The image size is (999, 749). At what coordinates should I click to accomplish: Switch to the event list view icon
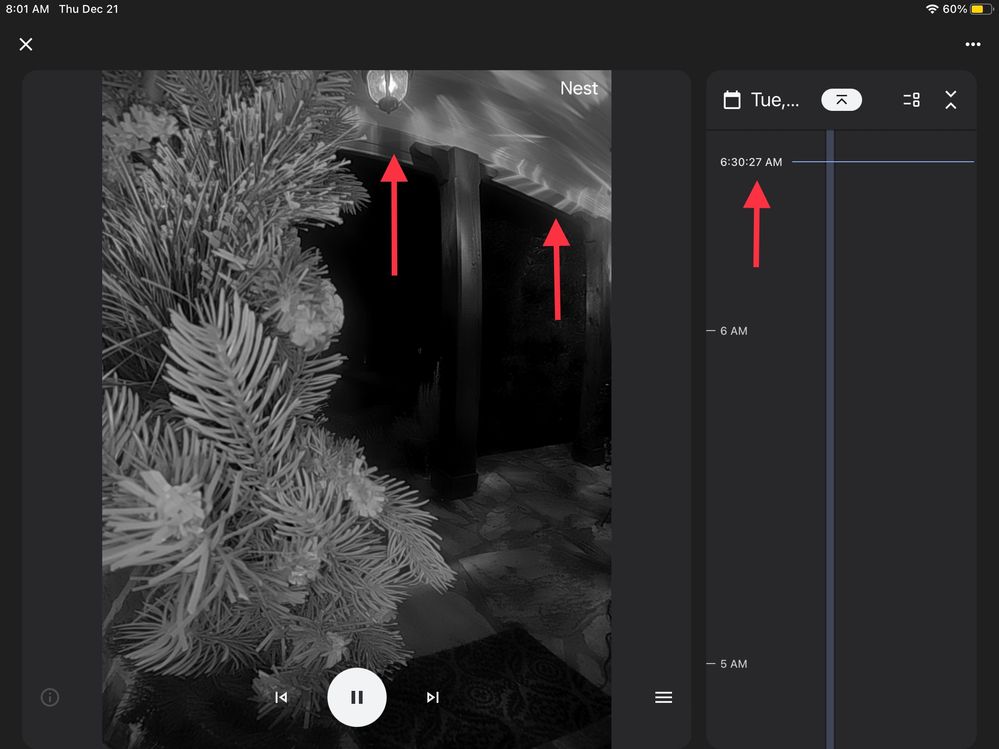pyautogui.click(x=911, y=100)
